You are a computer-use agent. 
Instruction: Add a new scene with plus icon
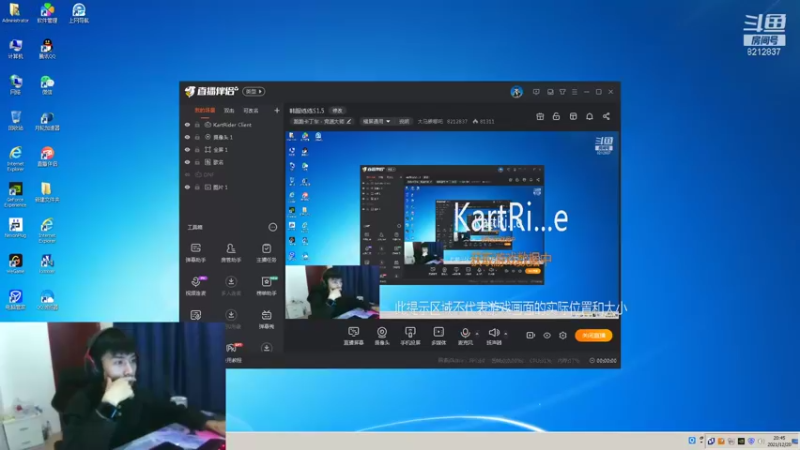[277, 110]
